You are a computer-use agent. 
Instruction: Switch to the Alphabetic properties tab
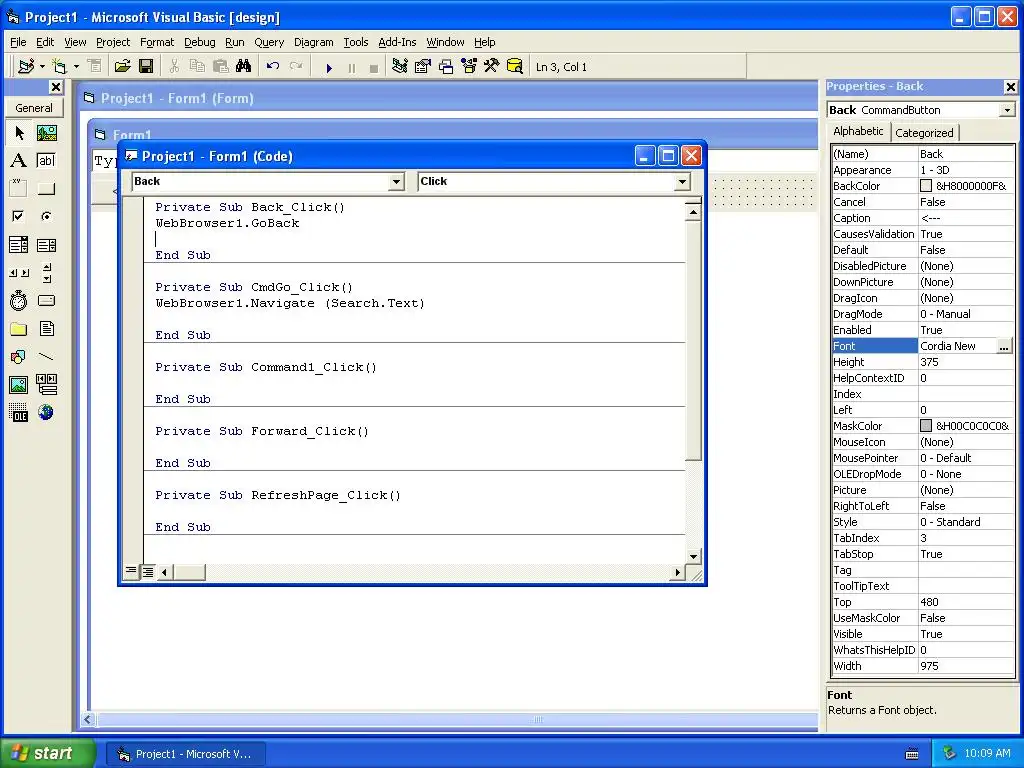pyautogui.click(x=858, y=131)
